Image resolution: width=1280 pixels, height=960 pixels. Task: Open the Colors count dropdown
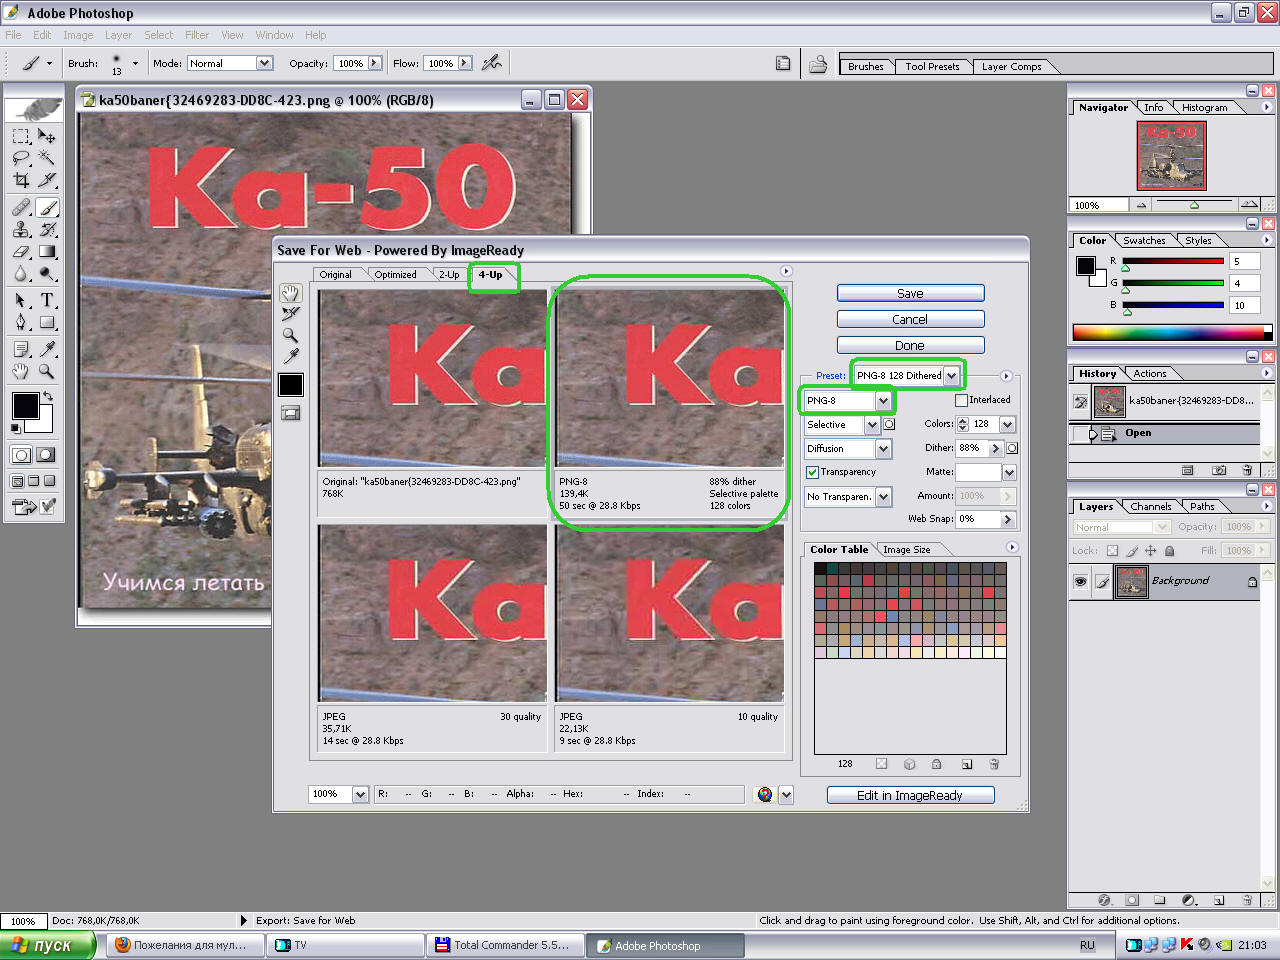[1008, 424]
